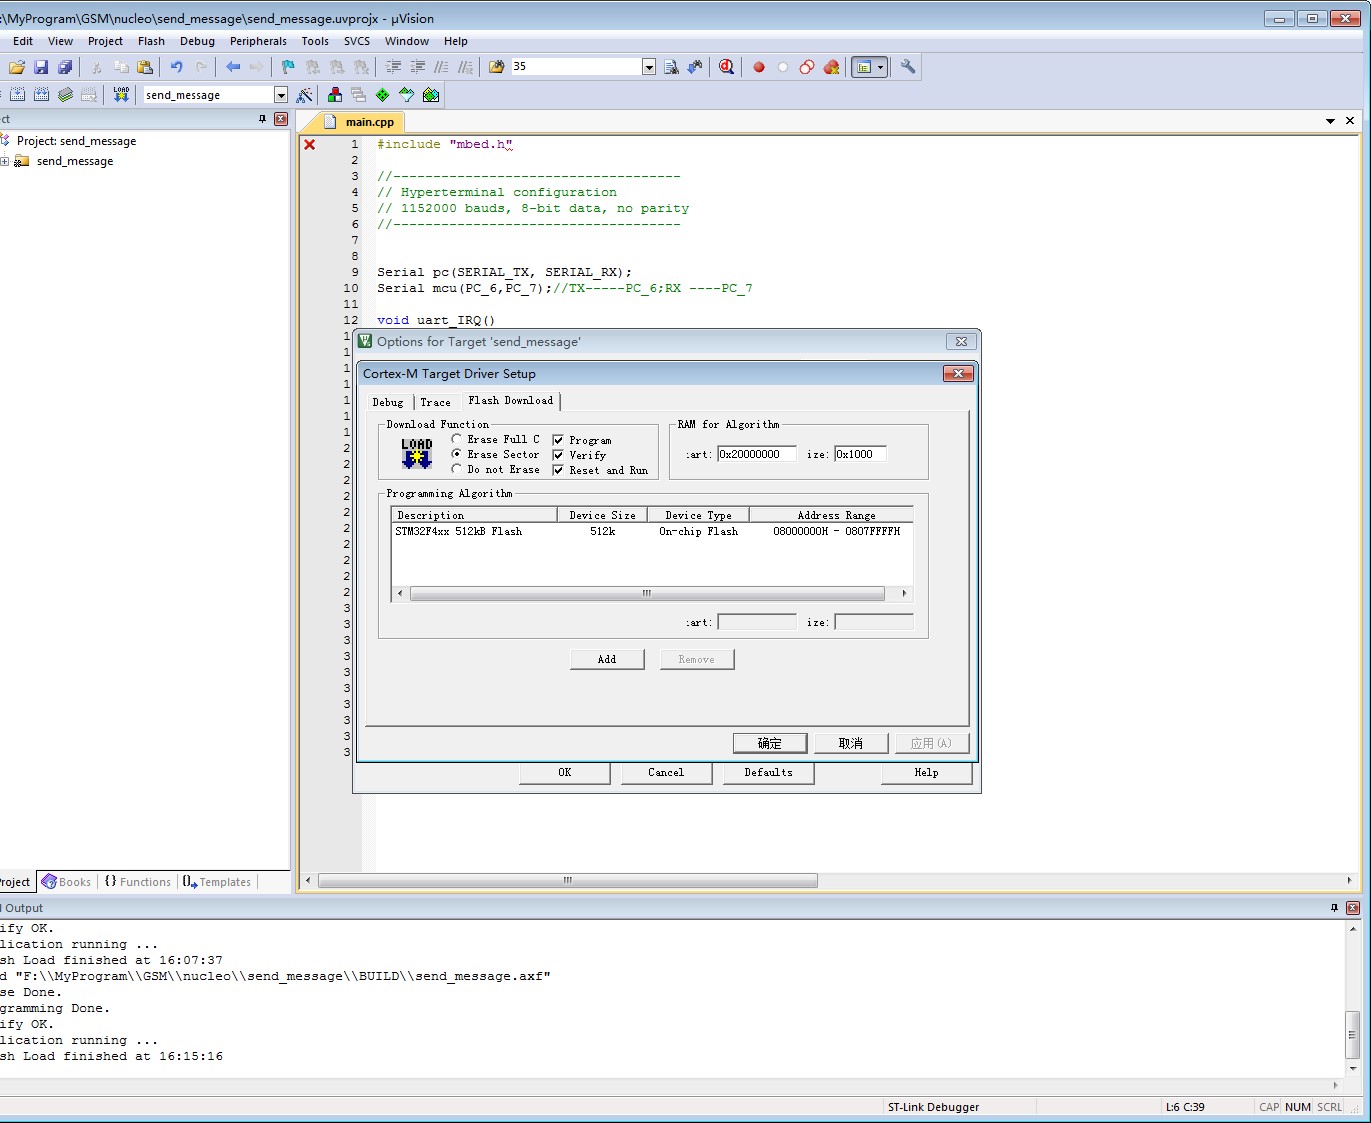Image resolution: width=1371 pixels, height=1123 pixels.
Task: Click the Insert Breakpoint red dot icon
Action: 759,67
